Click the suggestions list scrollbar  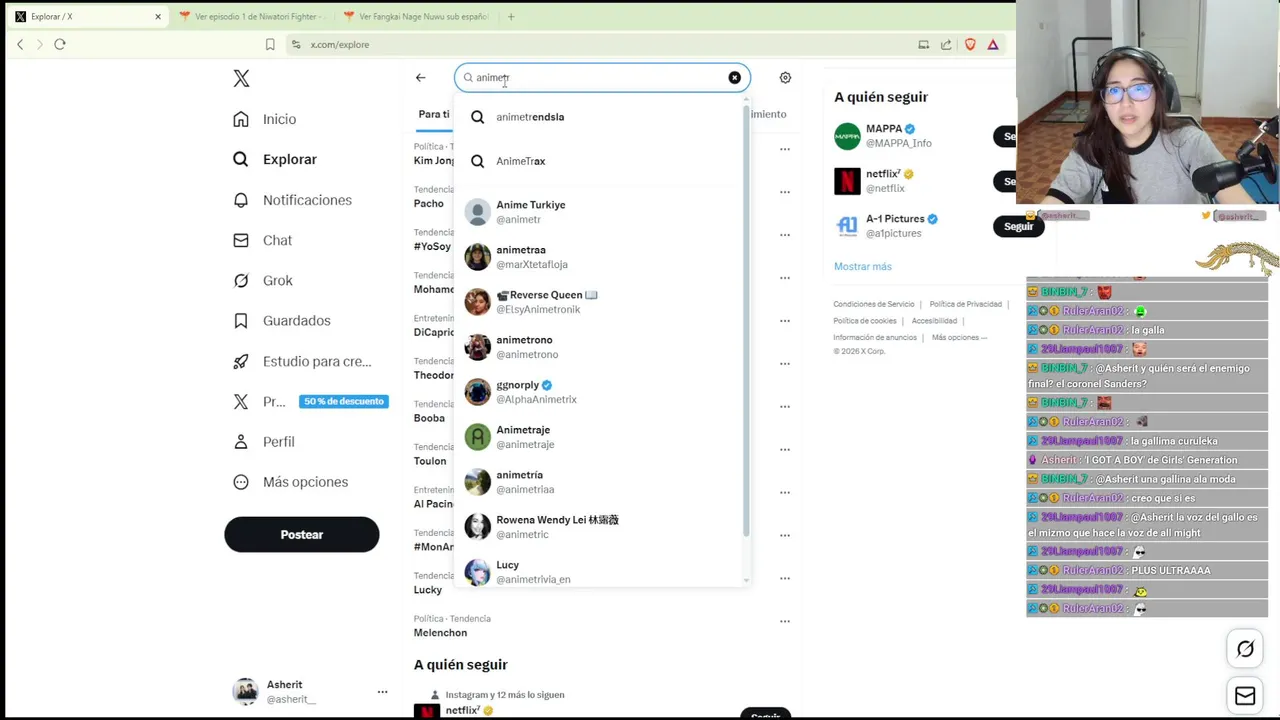pyautogui.click(x=746, y=320)
